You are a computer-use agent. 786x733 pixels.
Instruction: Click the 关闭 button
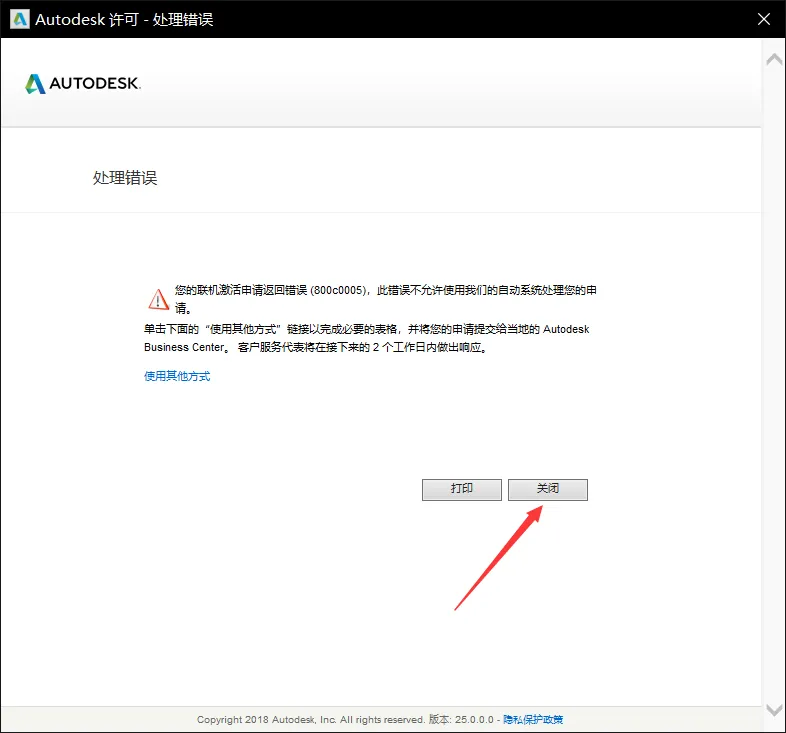[547, 489]
